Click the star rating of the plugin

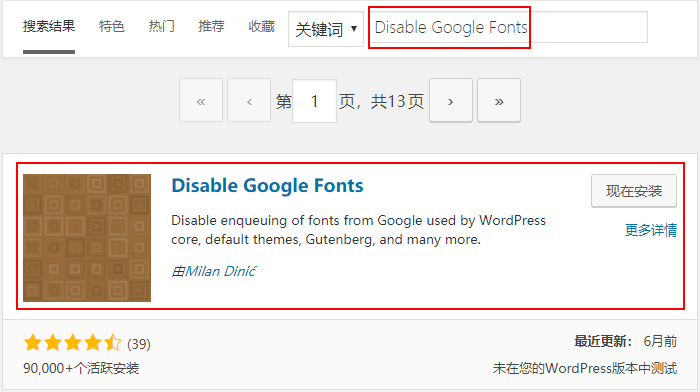72,343
